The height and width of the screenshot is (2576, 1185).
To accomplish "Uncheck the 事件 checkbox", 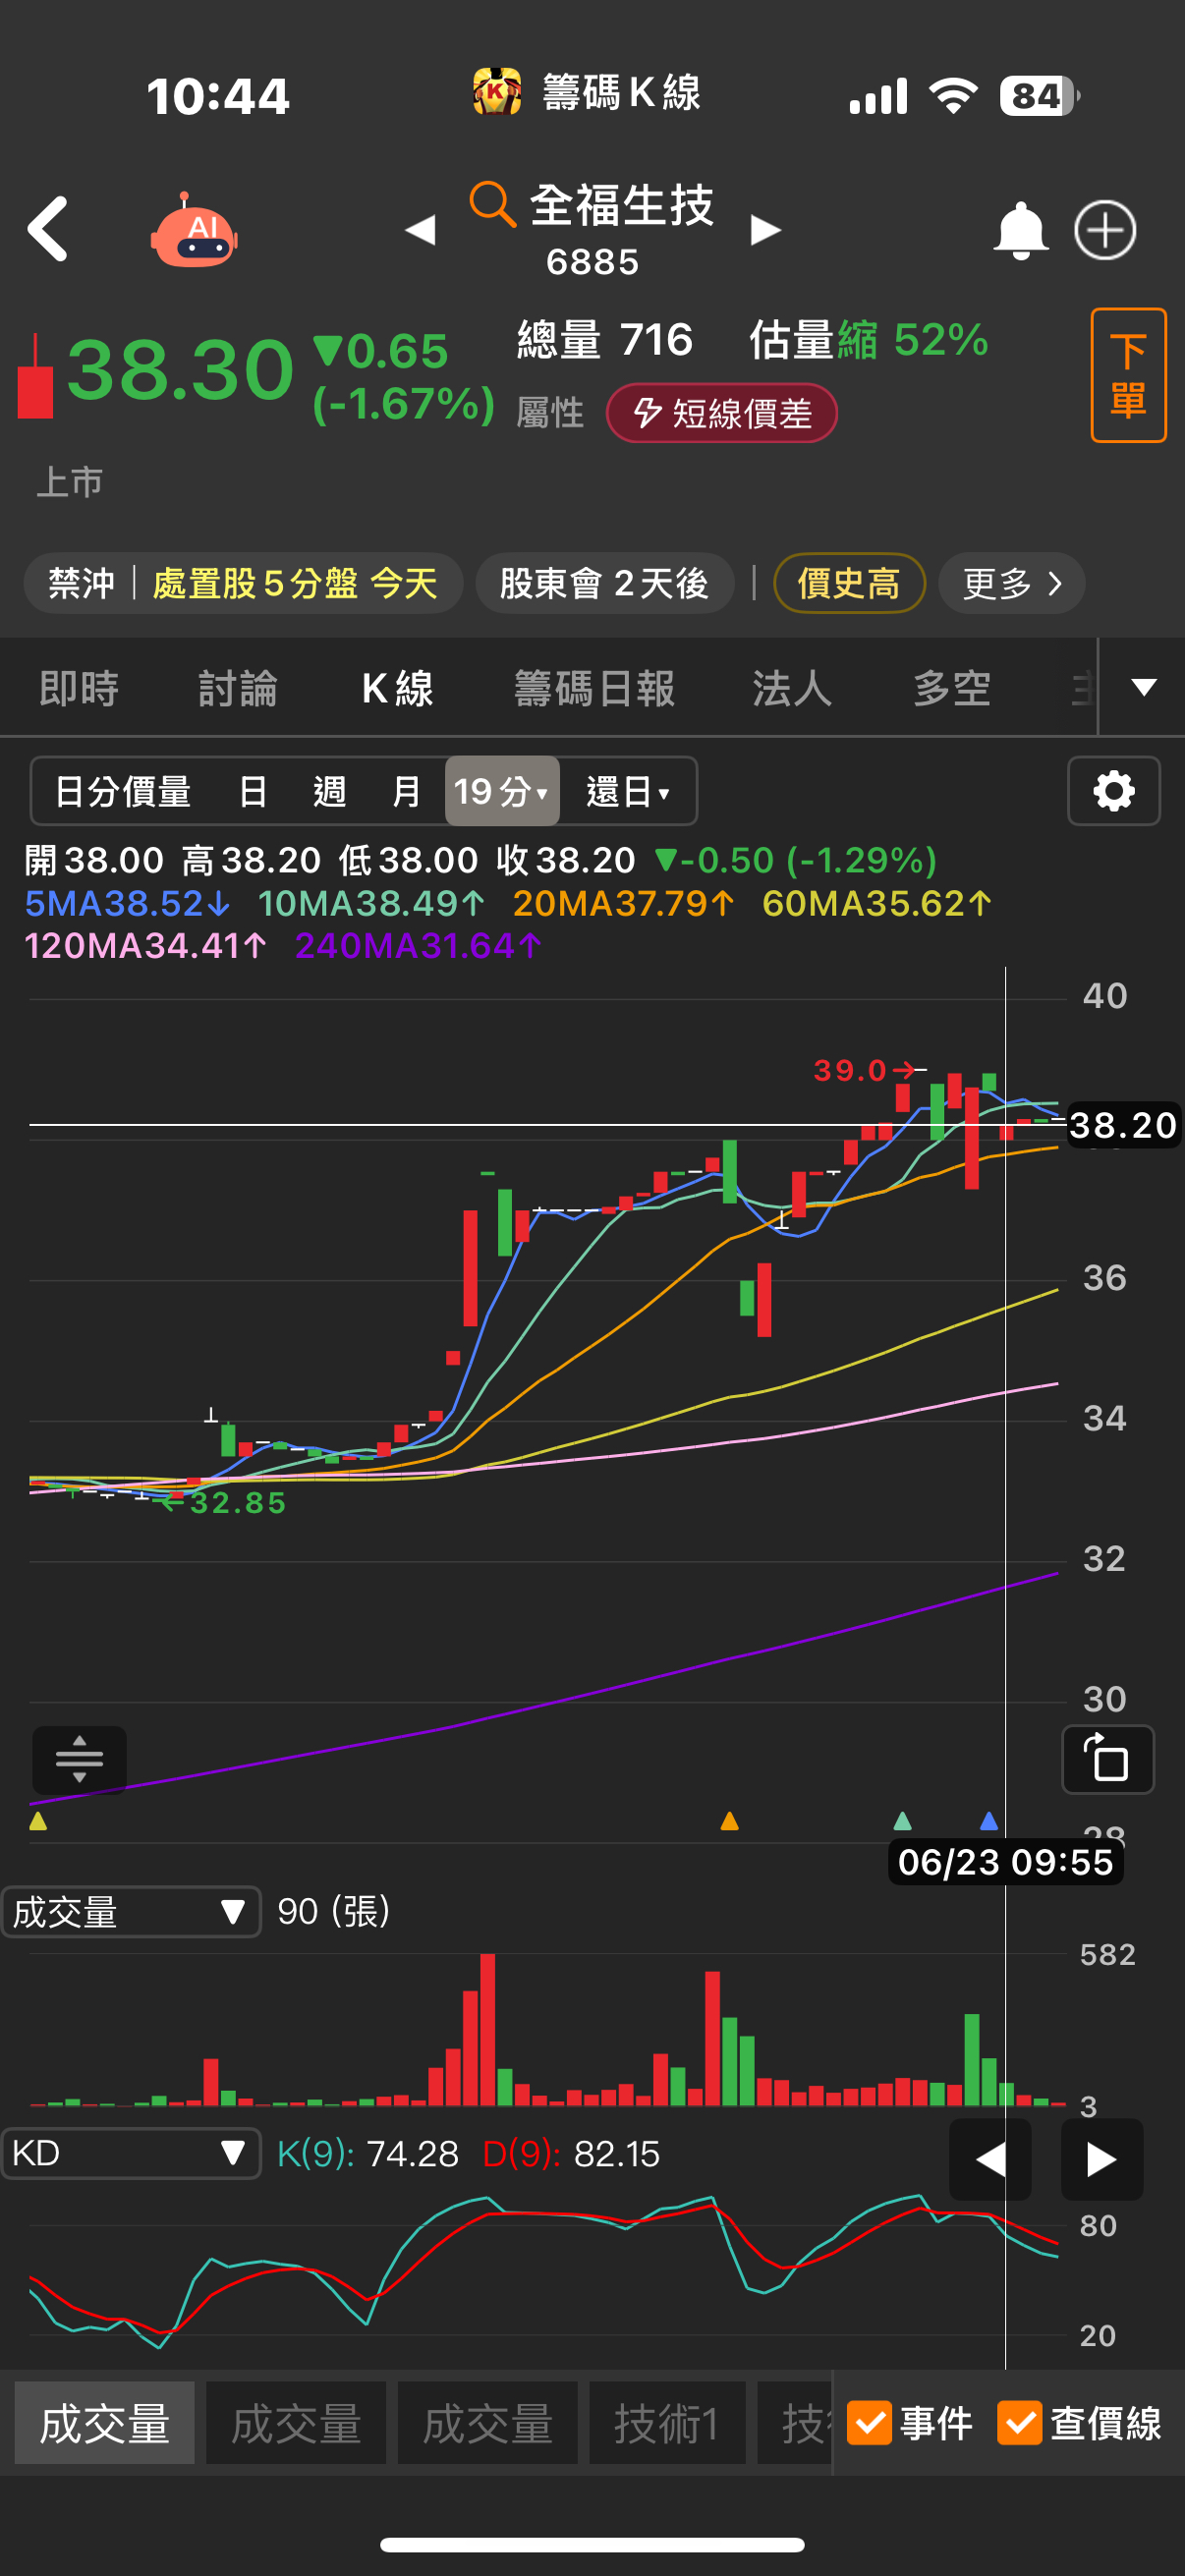I will coord(869,2423).
